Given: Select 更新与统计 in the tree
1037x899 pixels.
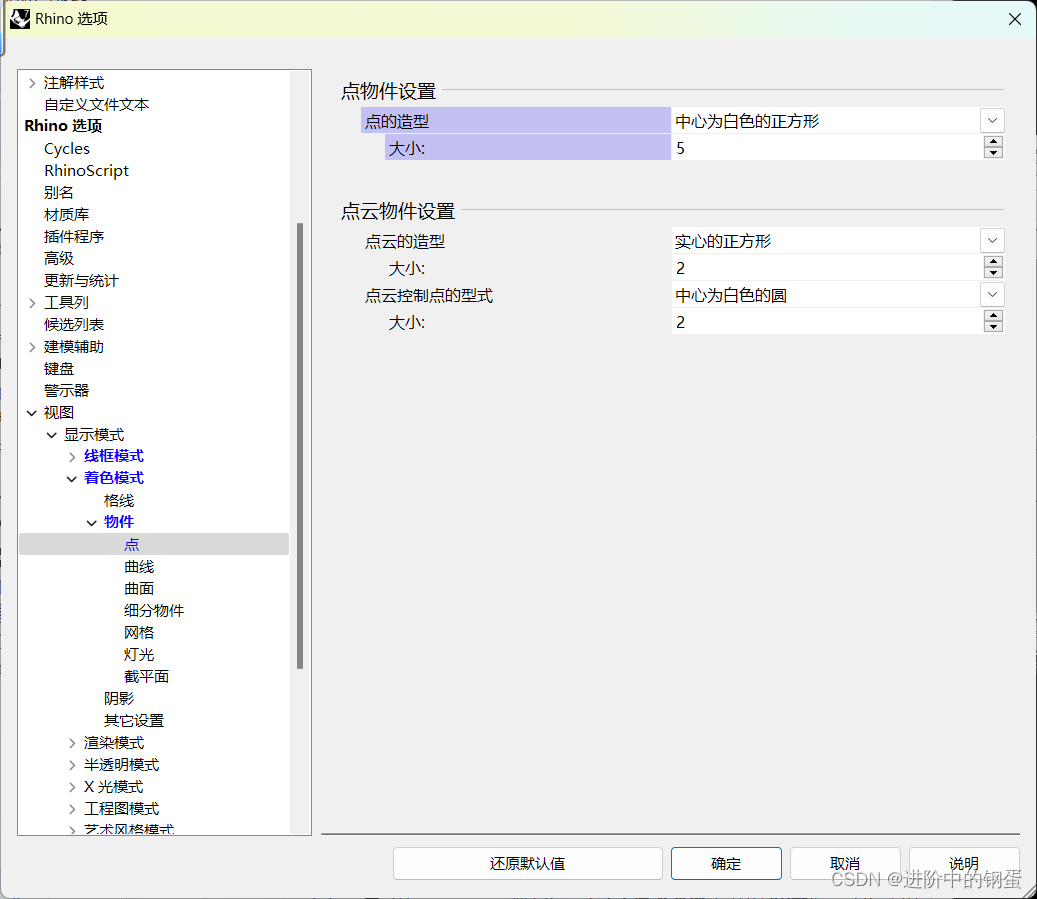Looking at the screenshot, I should tap(81, 280).
